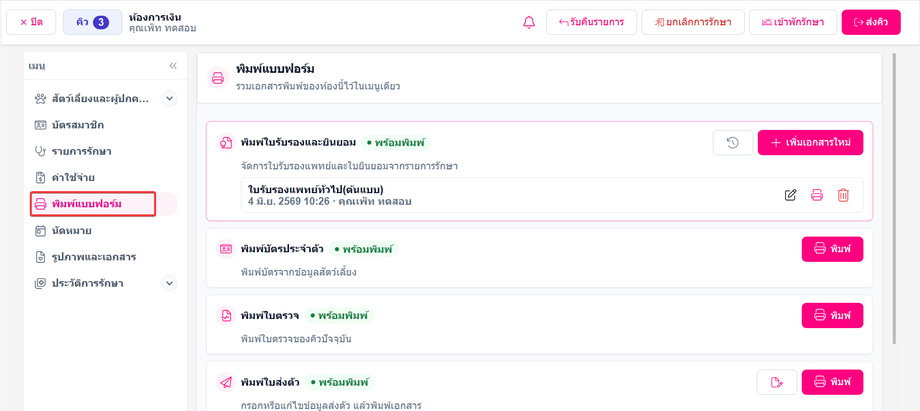The width and height of the screenshot is (920, 411).
Task: Click the vertical page scrollbar
Action: click(x=894, y=200)
